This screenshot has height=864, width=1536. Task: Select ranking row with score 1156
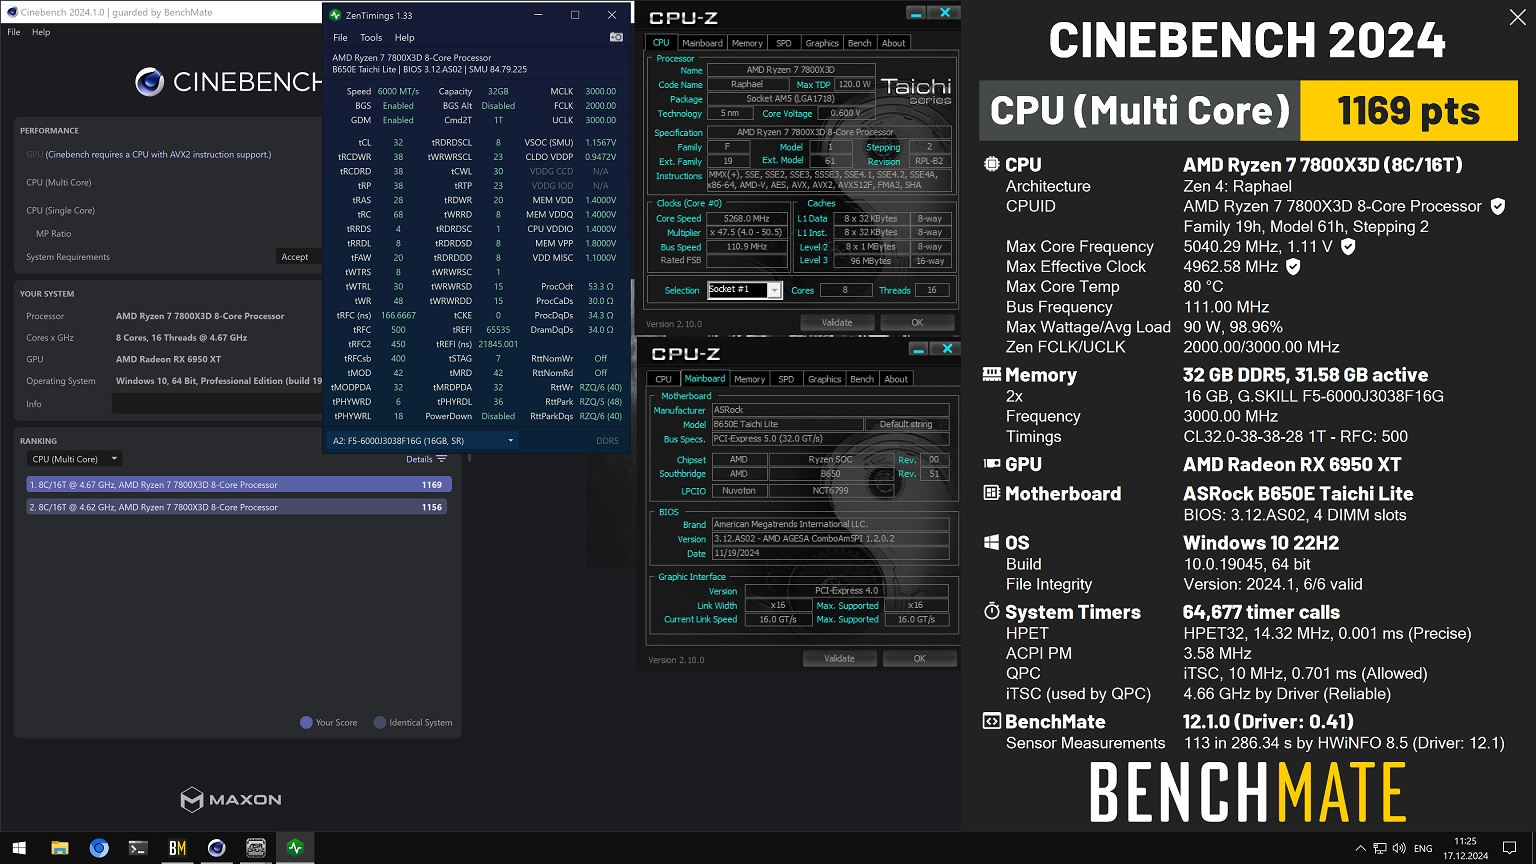pyautogui.click(x=239, y=507)
